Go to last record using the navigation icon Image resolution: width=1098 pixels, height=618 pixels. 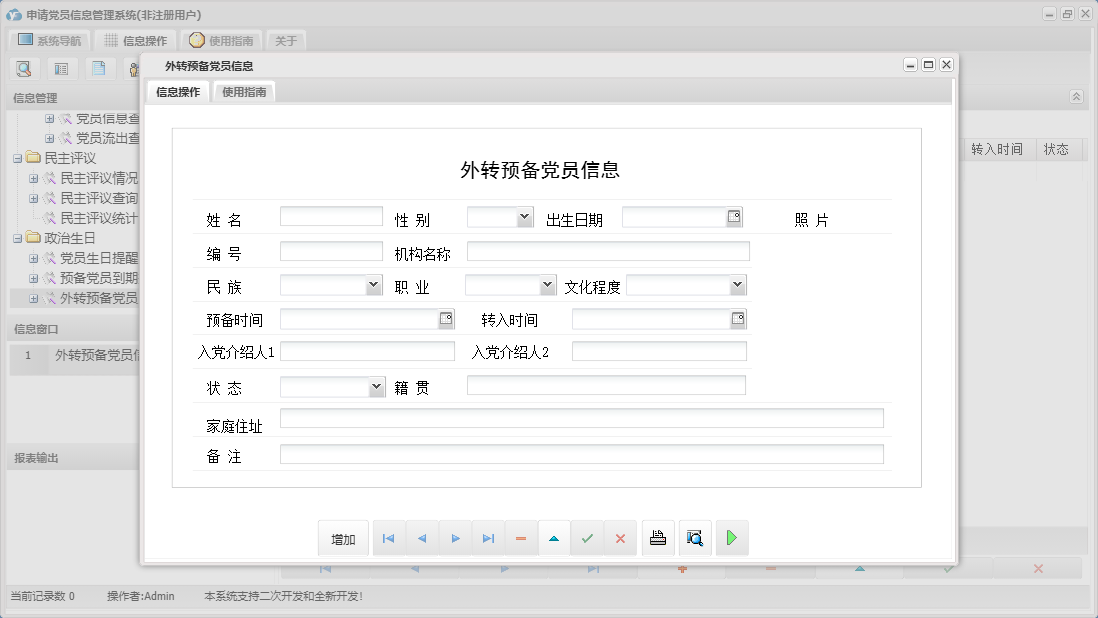point(488,538)
